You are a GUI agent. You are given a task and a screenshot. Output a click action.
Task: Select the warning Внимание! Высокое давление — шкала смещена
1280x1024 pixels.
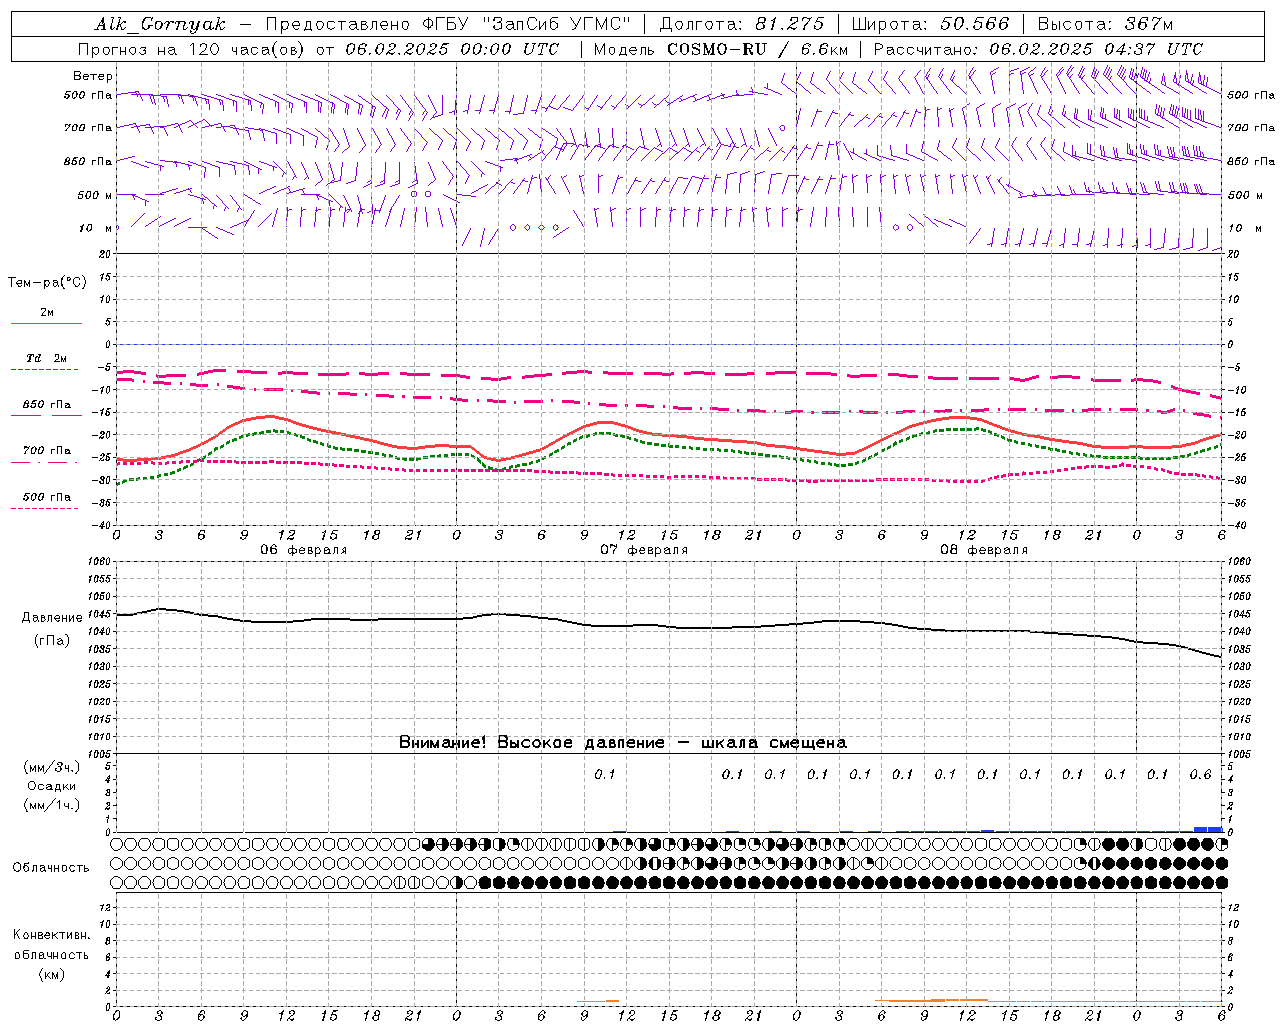(623, 742)
